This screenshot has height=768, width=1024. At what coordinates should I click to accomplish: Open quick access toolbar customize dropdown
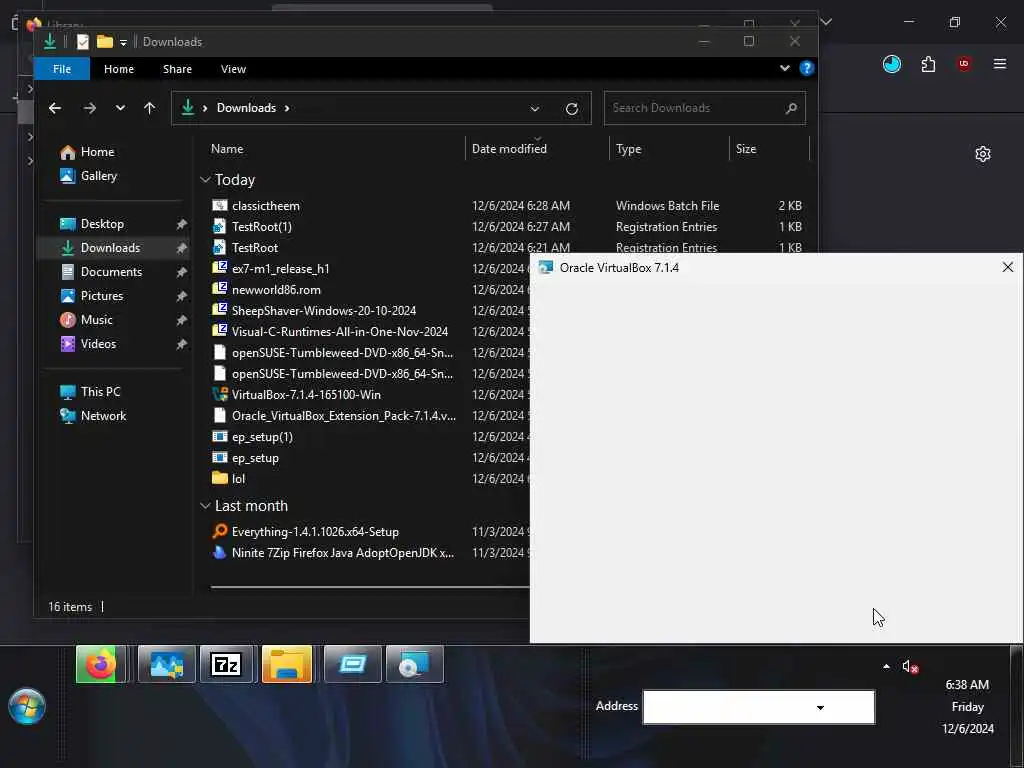tap(123, 42)
